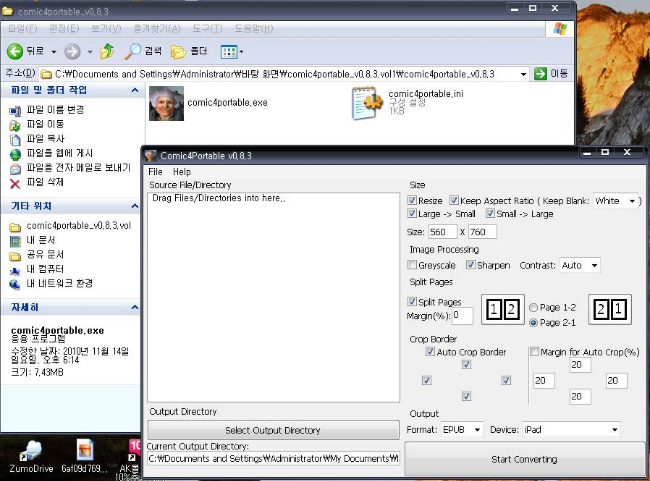Click the red X delete file icon
Viewport: 650px width, 481px height.
(15, 184)
